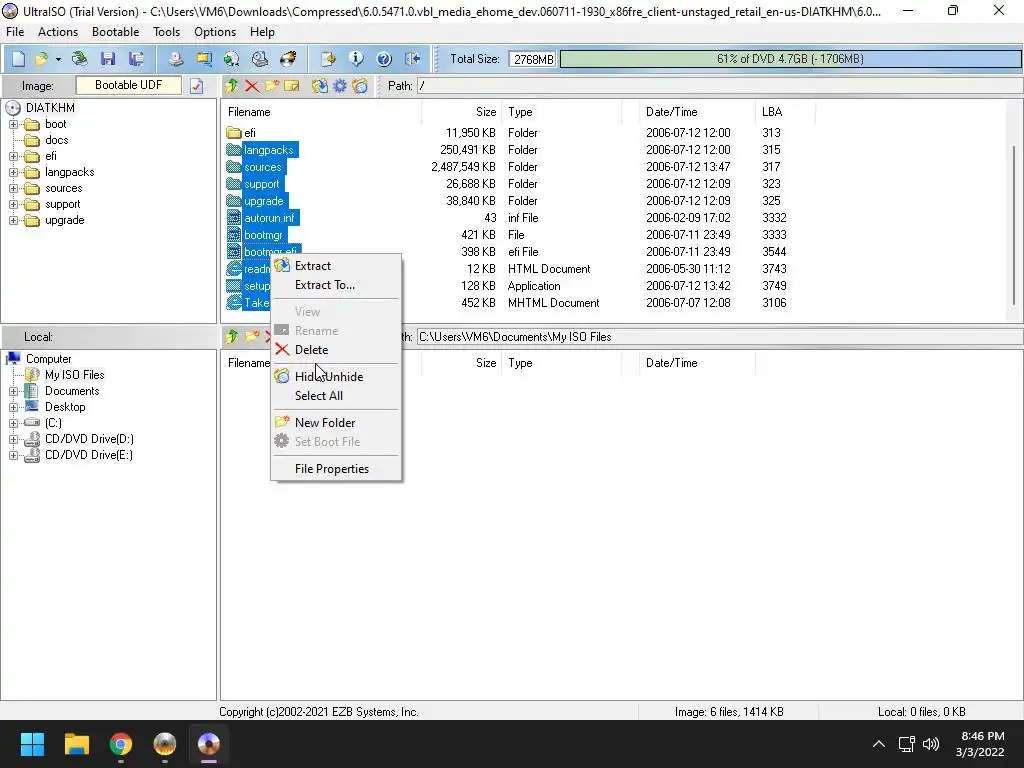Screen dimensions: 1024x768
Task: Click the Mount to Virtual Drive icon
Action: (260, 59)
